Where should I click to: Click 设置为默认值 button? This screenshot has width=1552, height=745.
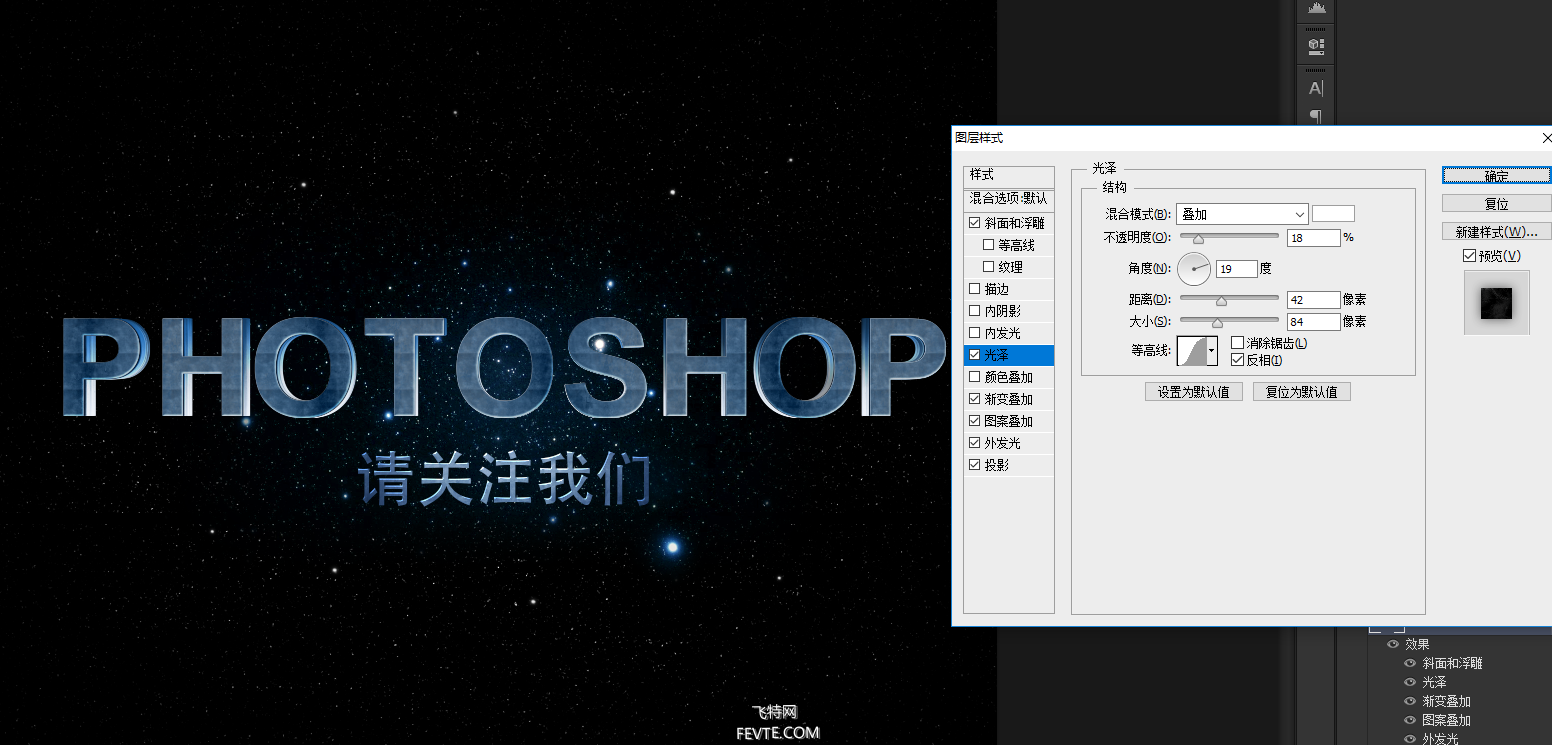(1193, 392)
